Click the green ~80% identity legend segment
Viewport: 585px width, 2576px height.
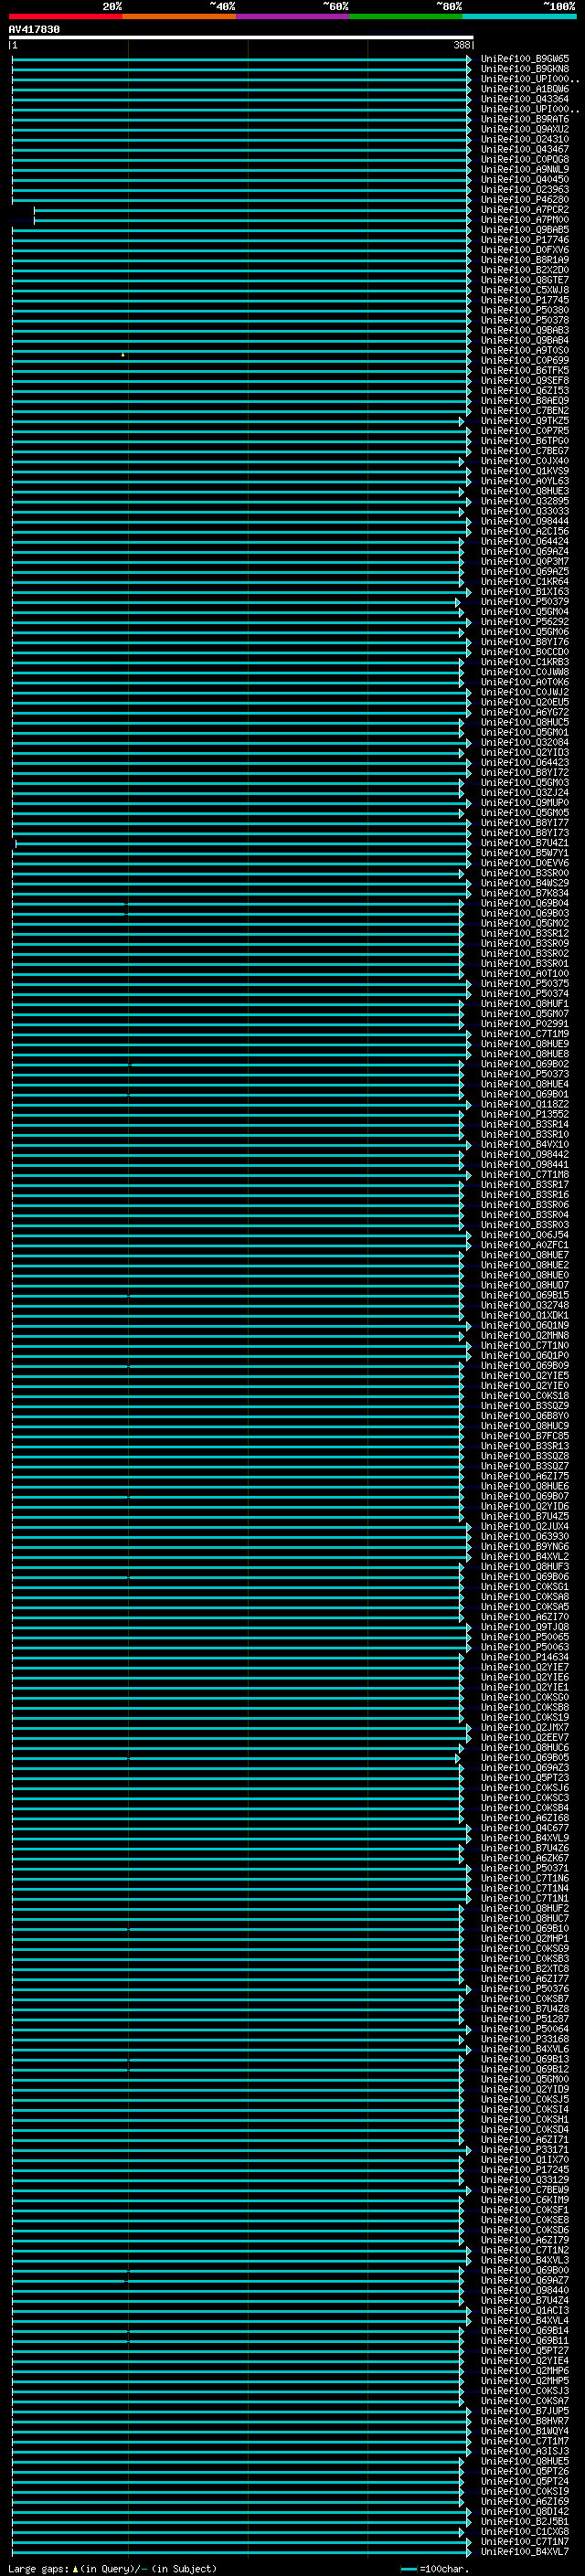point(406,16)
